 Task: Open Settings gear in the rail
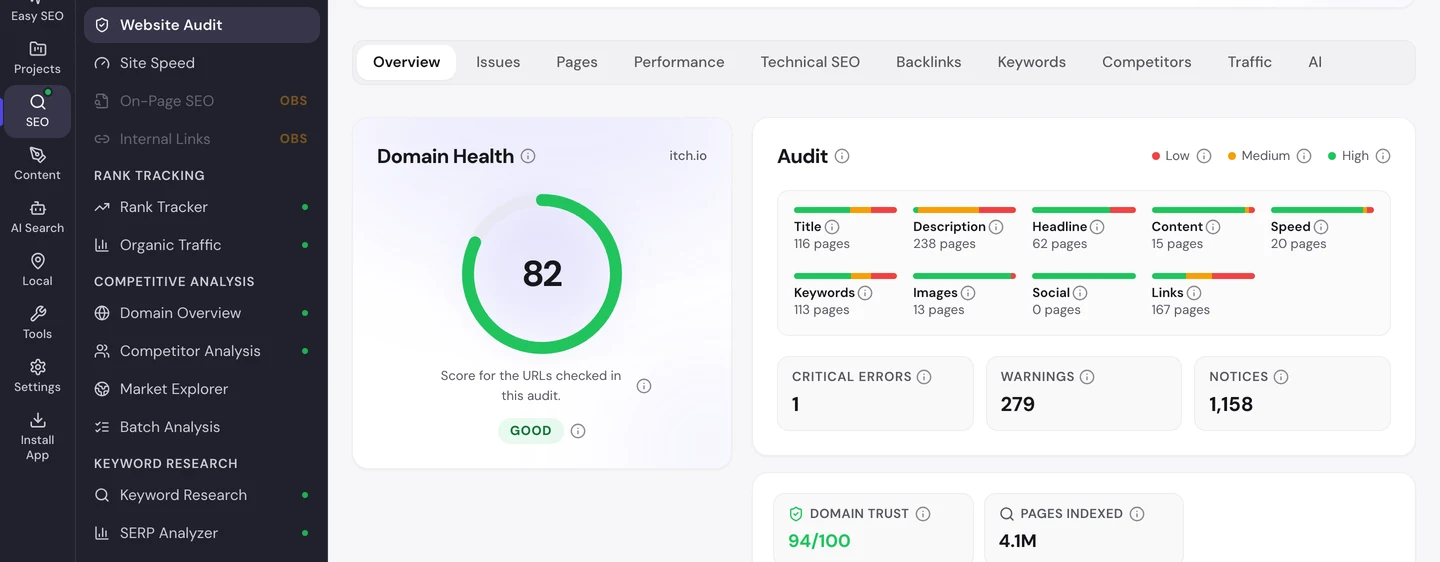(x=37, y=376)
